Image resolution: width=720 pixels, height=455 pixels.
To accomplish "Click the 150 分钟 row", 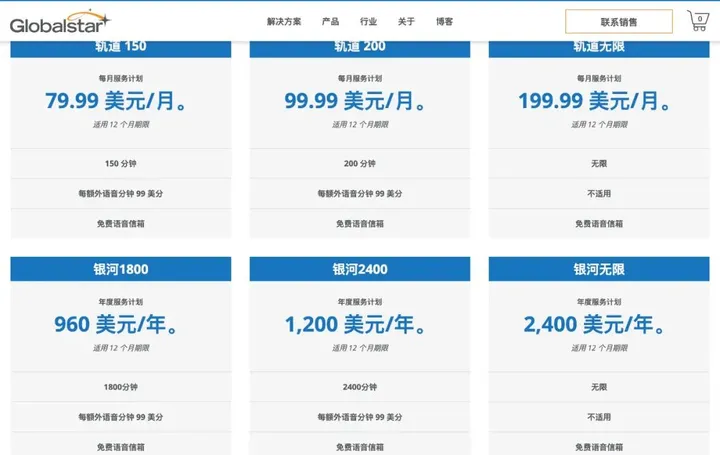I will click(121, 163).
